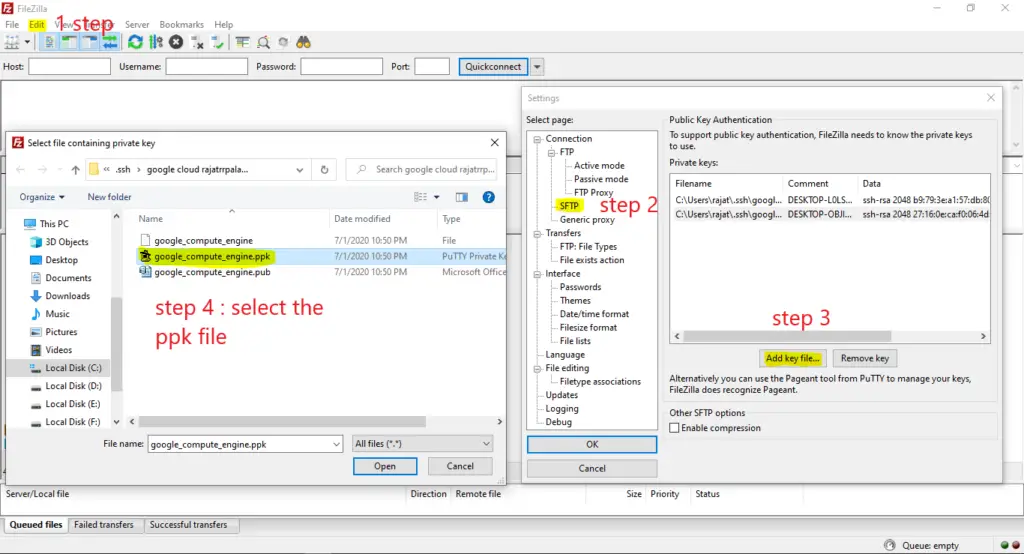The width and height of the screenshot is (1024, 554).
Task: Open the Quickconnect history dropdown arrow
Action: (537, 67)
